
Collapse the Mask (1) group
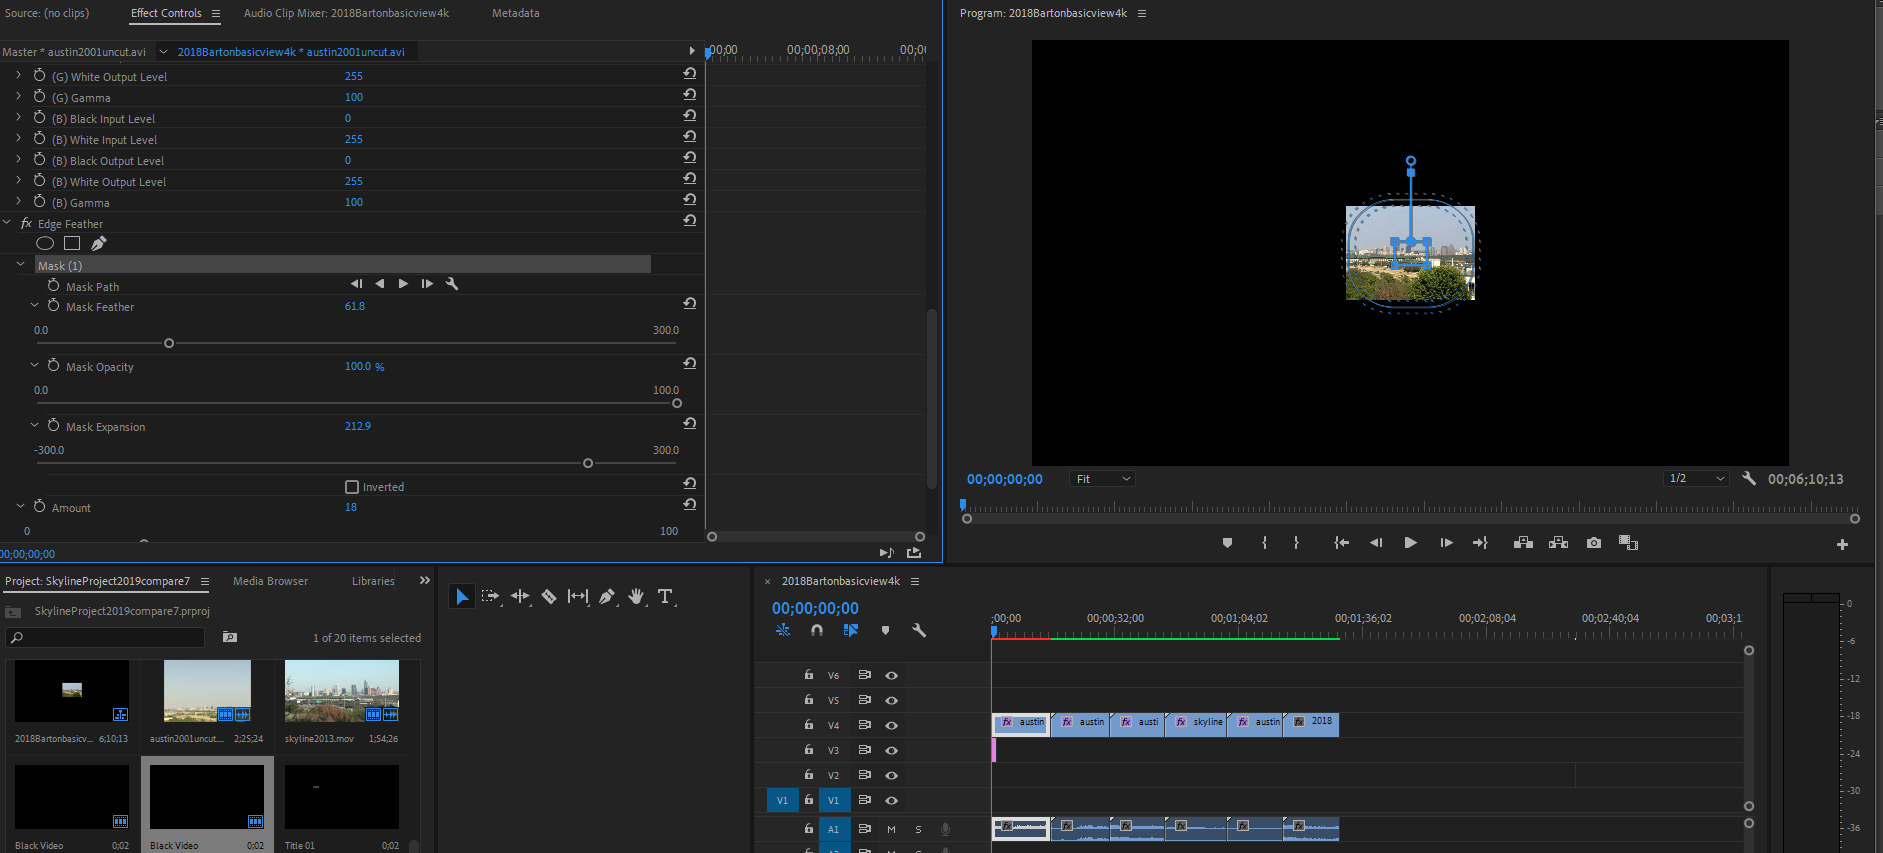[x=21, y=265]
